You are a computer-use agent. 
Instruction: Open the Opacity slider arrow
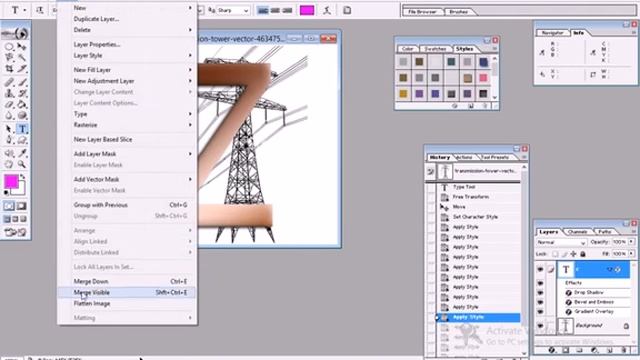pos(631,242)
